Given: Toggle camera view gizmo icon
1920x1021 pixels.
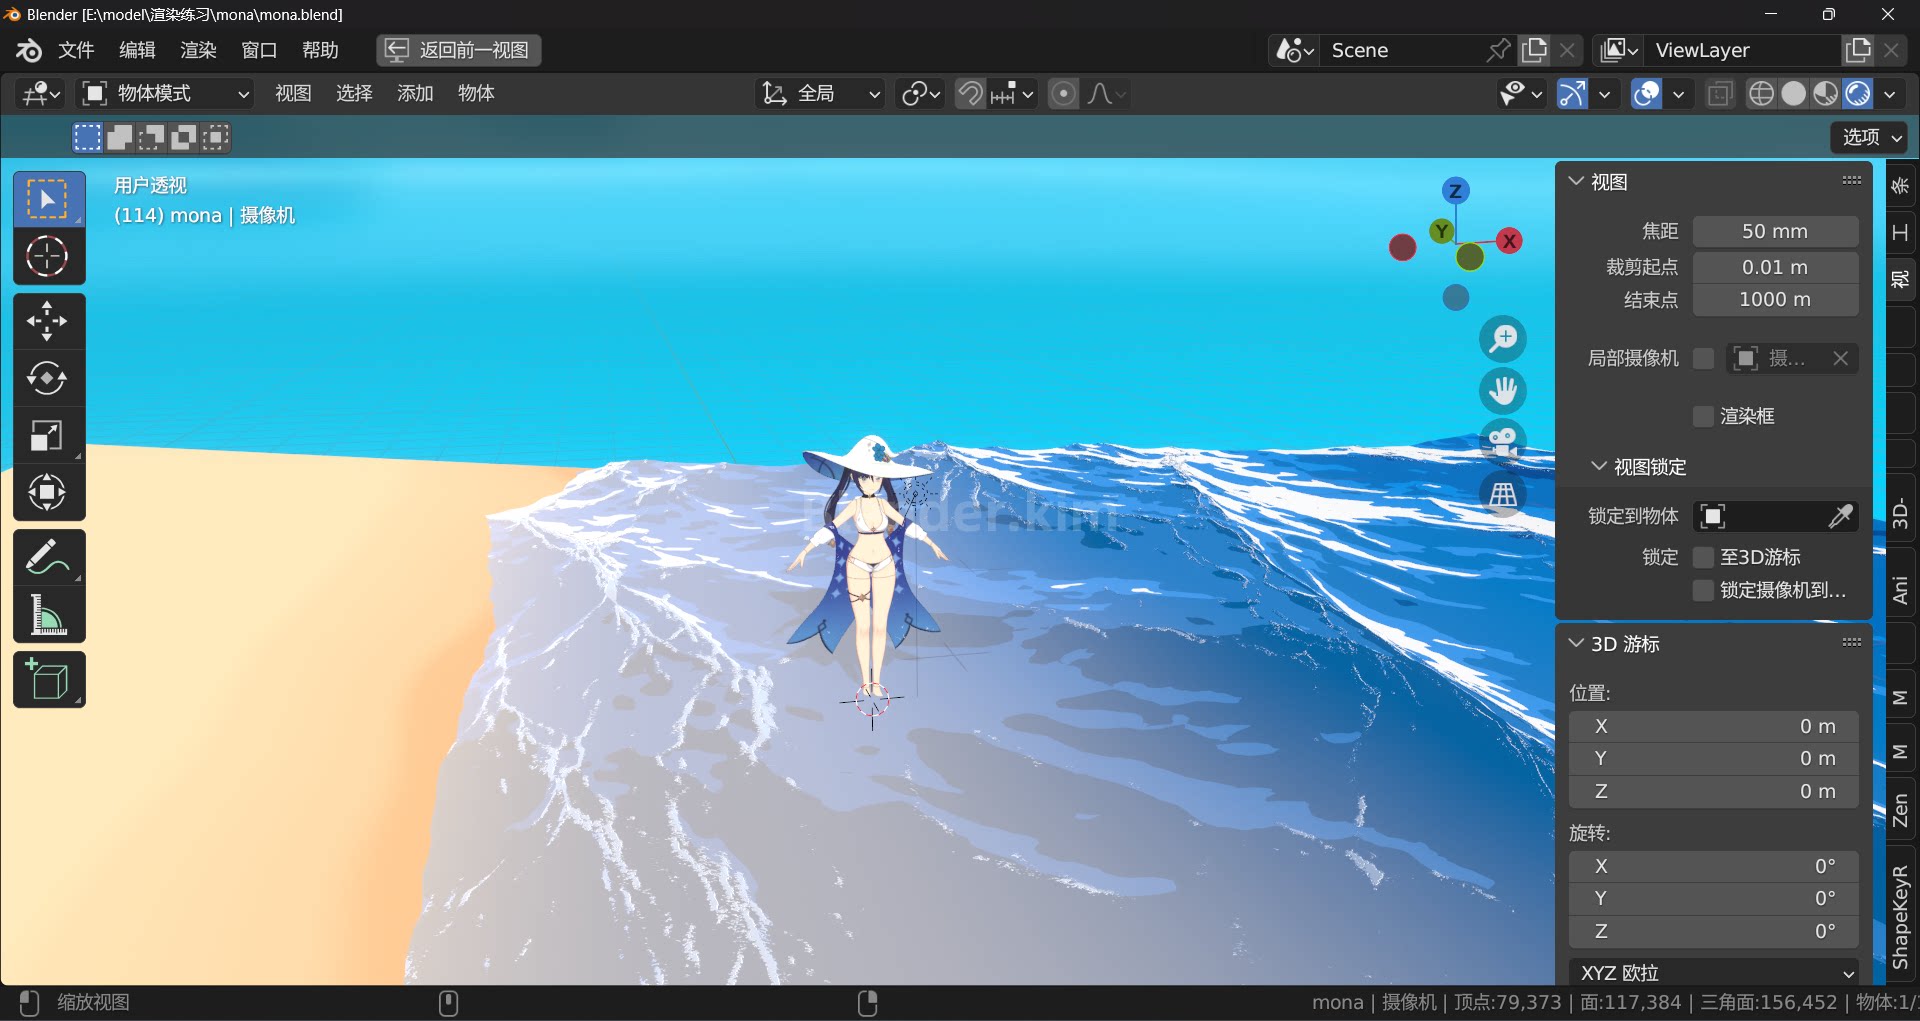Looking at the screenshot, I should point(1503,441).
